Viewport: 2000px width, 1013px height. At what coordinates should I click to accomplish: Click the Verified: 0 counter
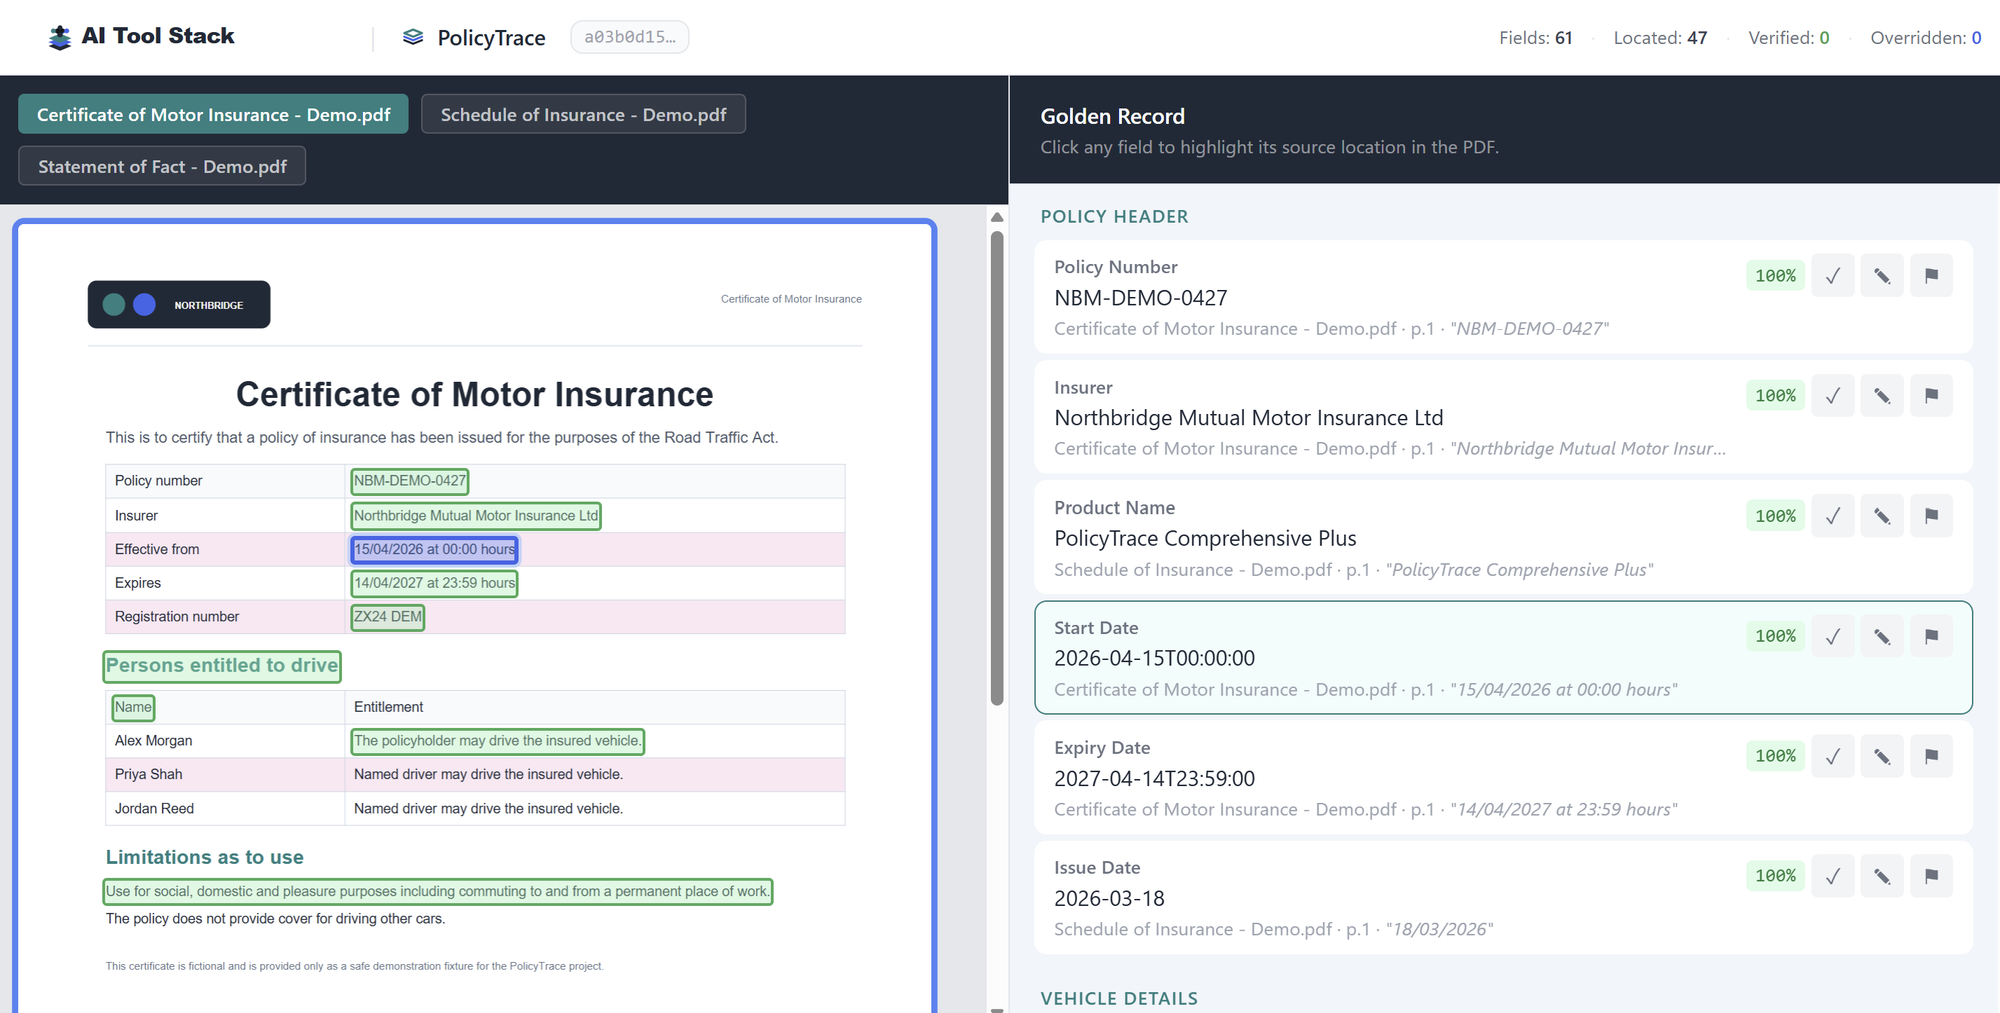[1789, 38]
